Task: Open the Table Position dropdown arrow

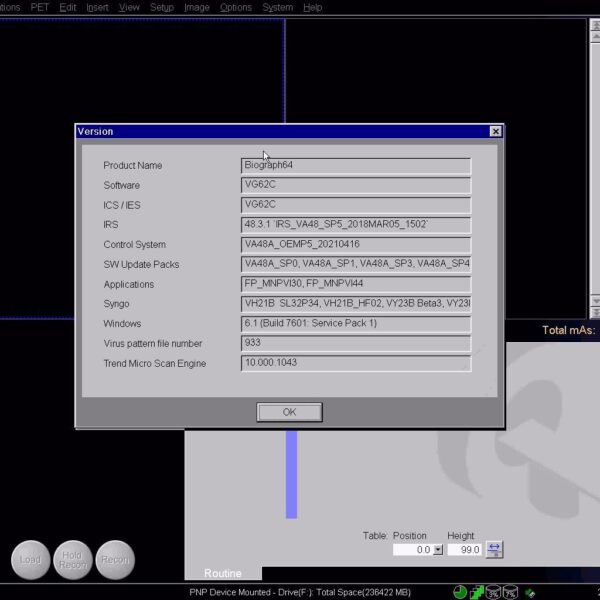Action: (438, 549)
